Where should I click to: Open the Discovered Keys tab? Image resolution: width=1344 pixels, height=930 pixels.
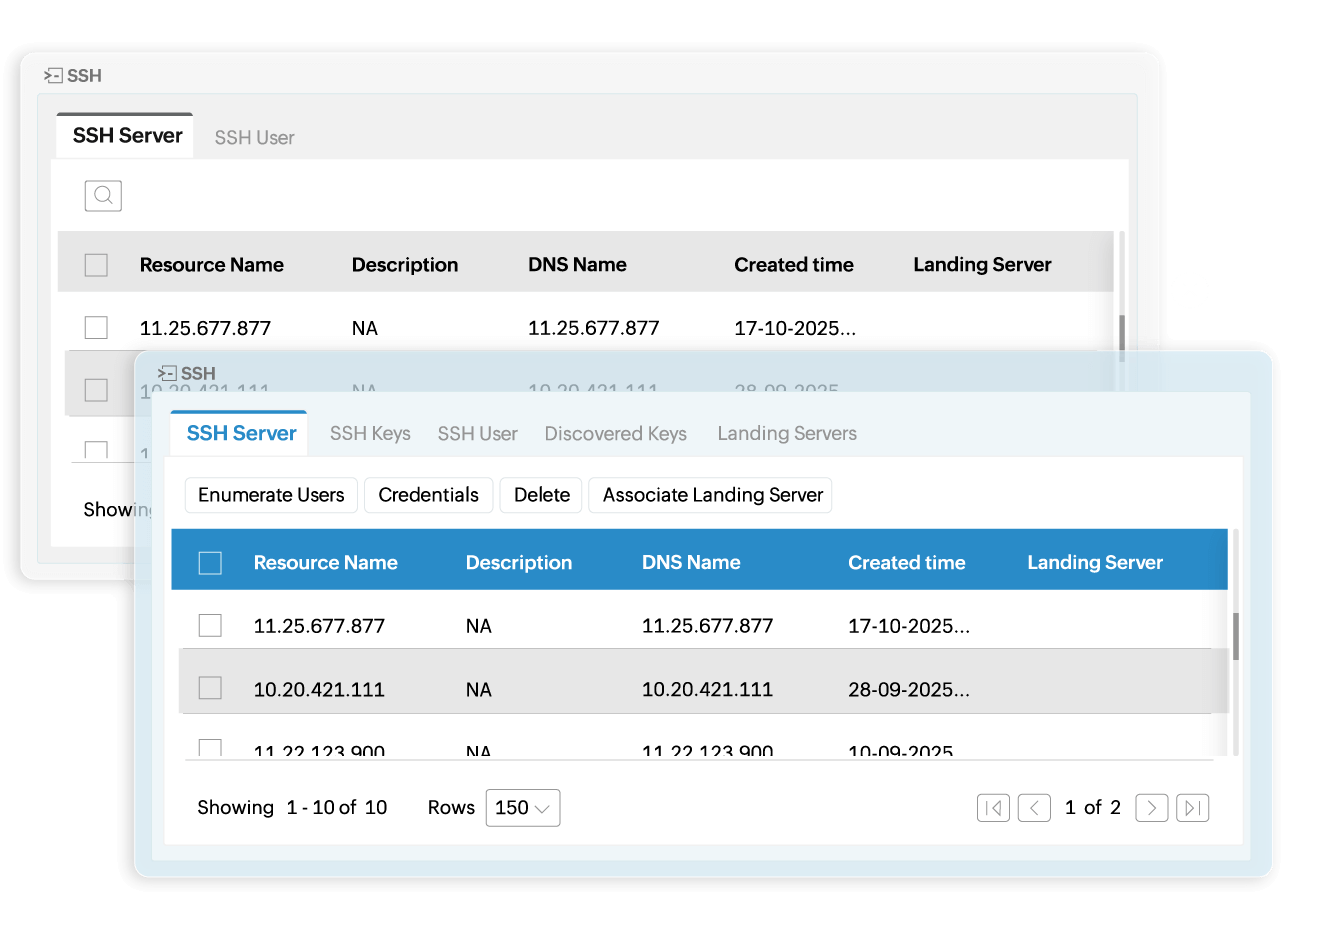615,434
